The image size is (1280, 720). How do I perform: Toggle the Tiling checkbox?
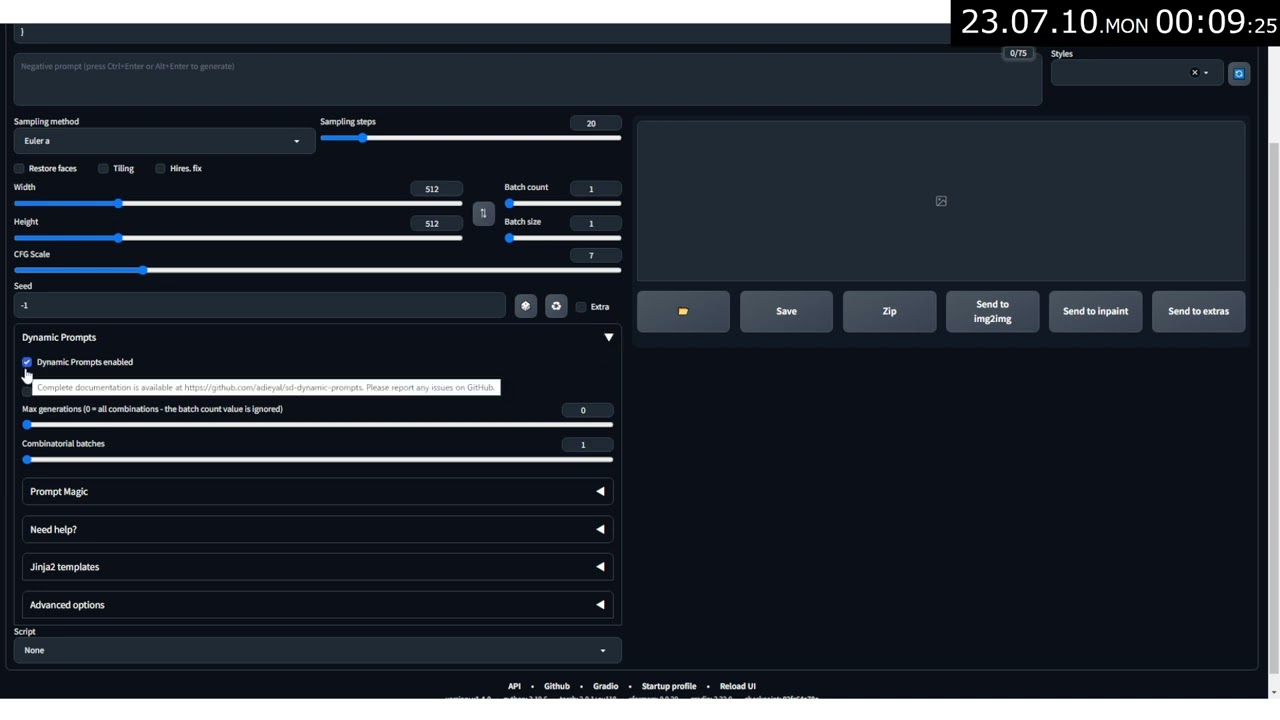tap(103, 168)
